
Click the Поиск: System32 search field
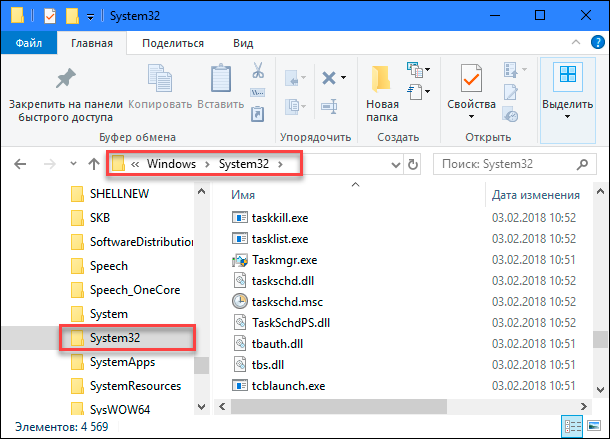(x=515, y=164)
